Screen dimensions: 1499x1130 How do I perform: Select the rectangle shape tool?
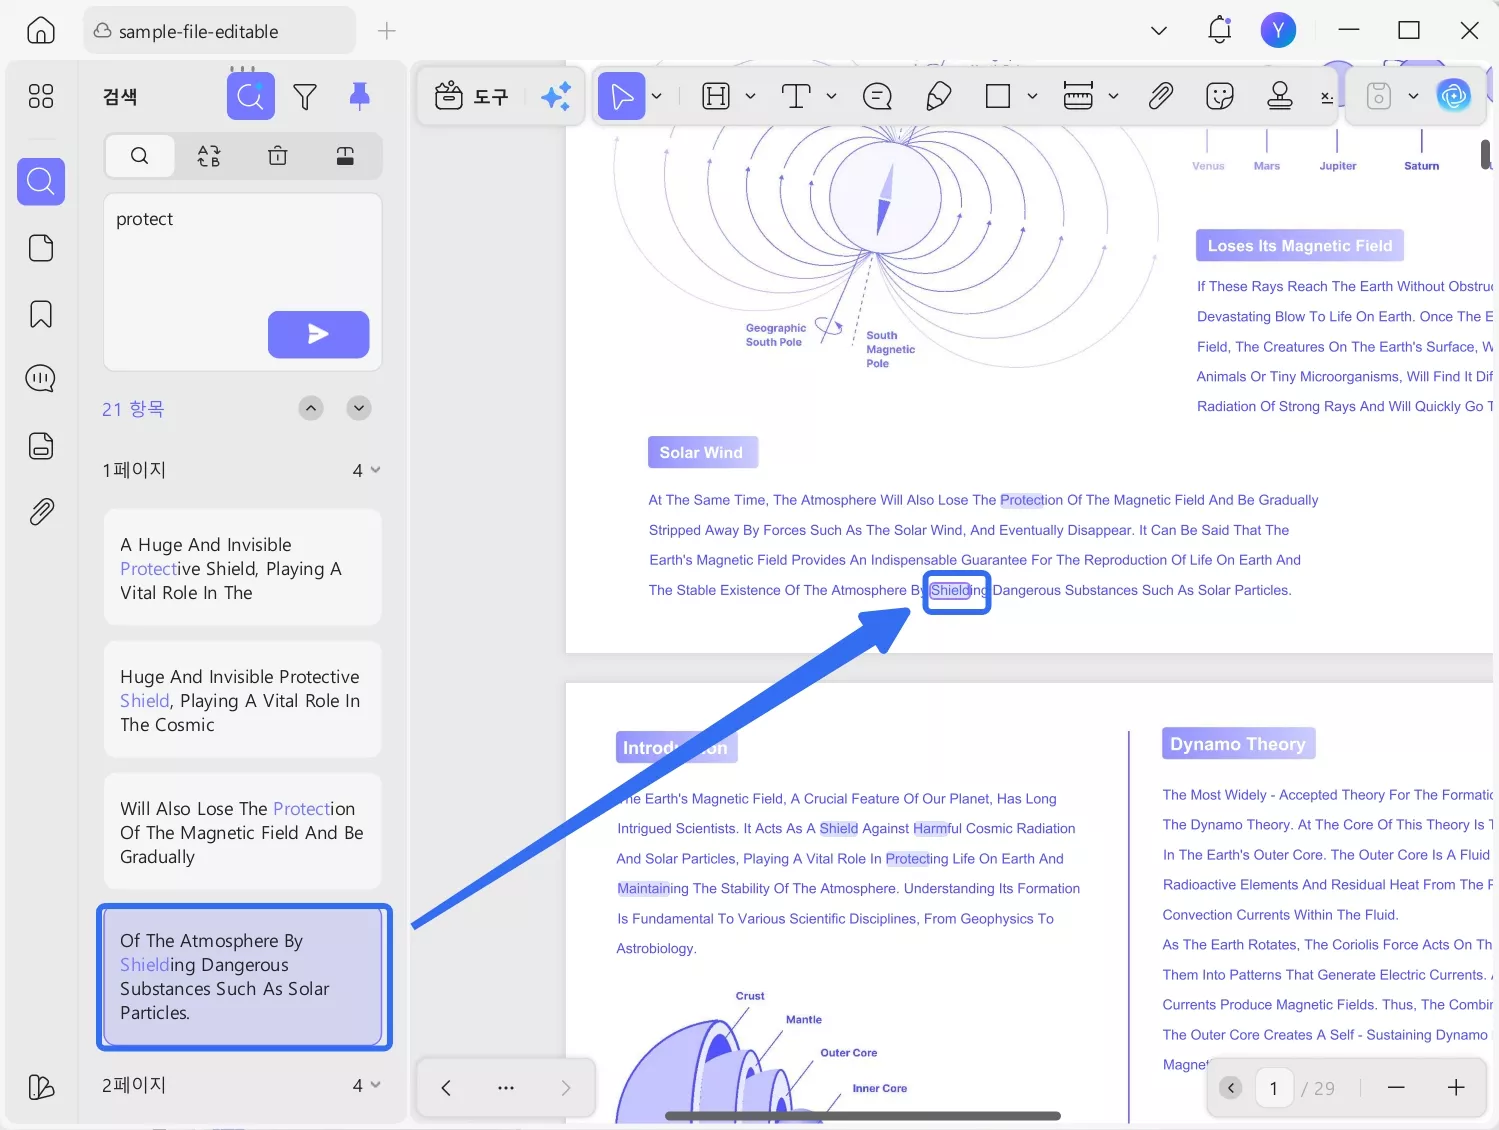[998, 96]
